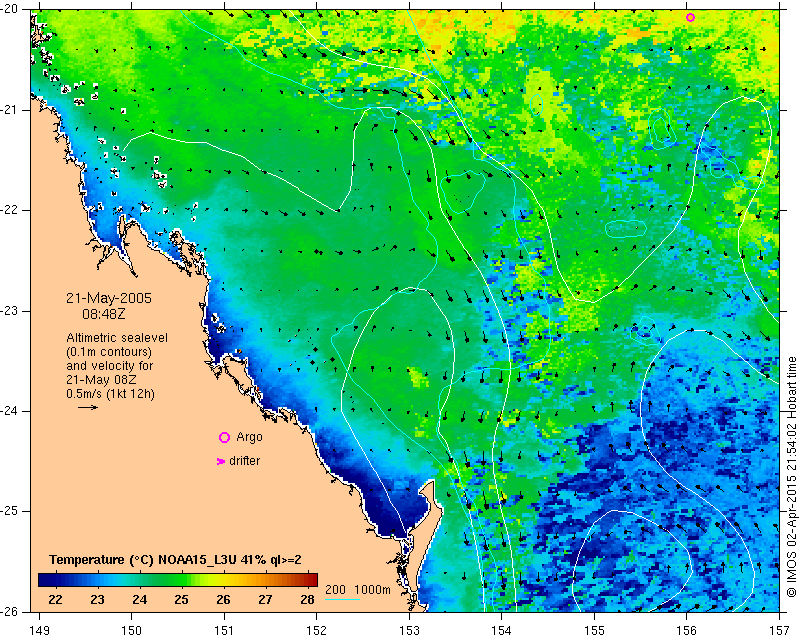Click the '152' longitude axis label
This screenshot has height=640, width=800.
316,631
